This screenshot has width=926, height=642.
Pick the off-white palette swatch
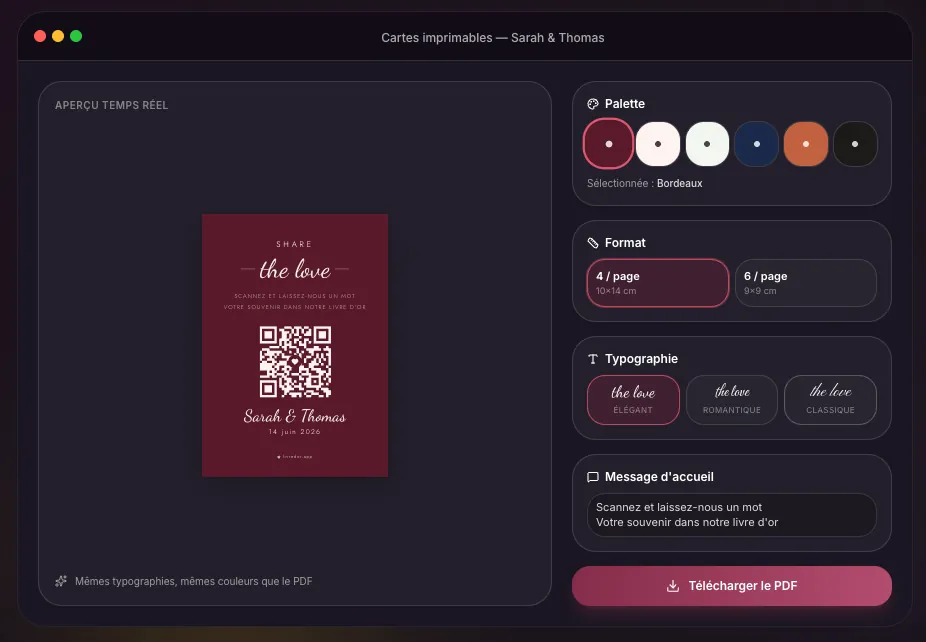pyautogui.click(x=707, y=144)
